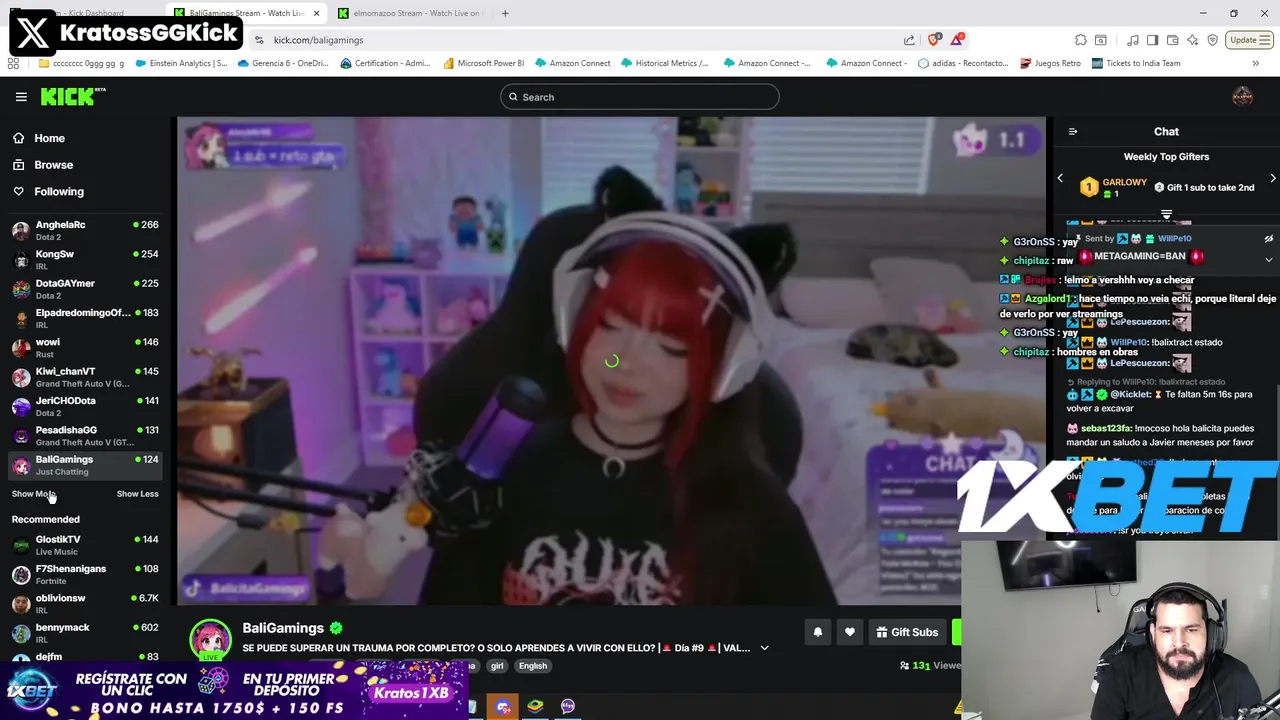The height and width of the screenshot is (720, 1280).
Task: Show more bookmarks chevron
Action: click(x=1255, y=63)
